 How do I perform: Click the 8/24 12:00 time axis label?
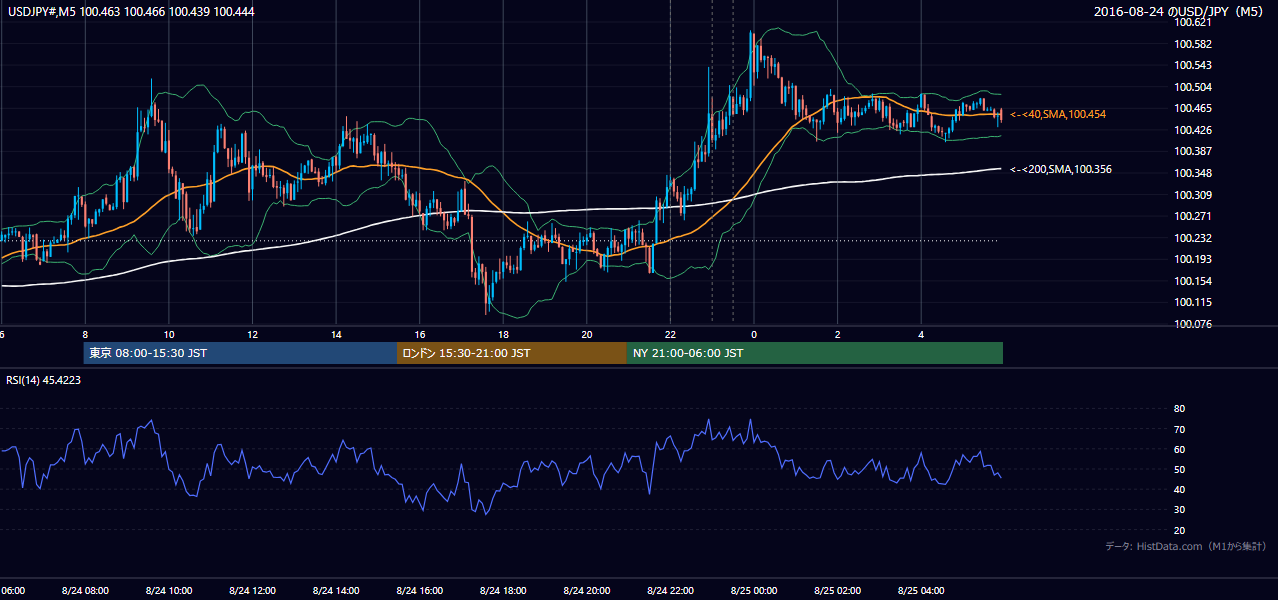pos(252,590)
